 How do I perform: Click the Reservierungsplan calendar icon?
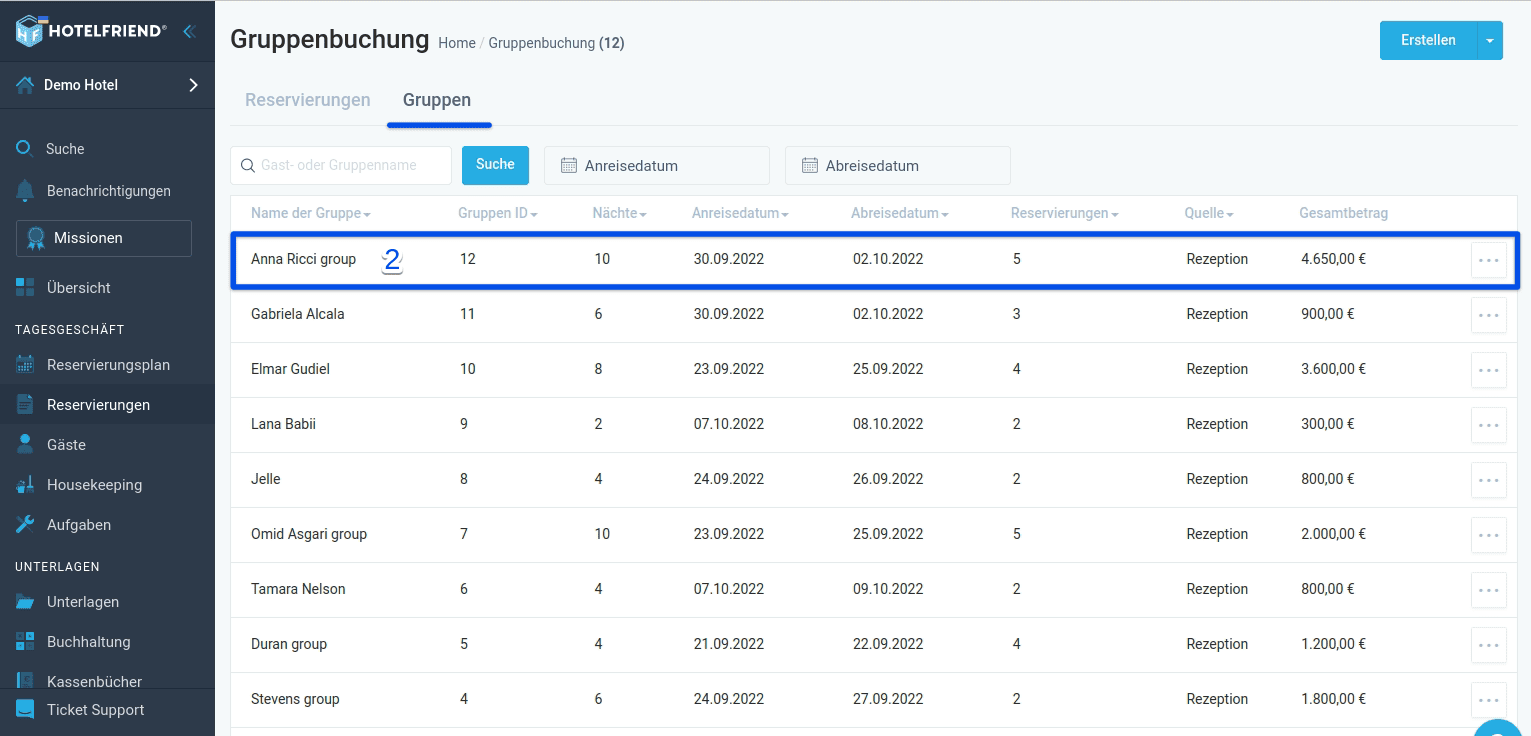25,365
